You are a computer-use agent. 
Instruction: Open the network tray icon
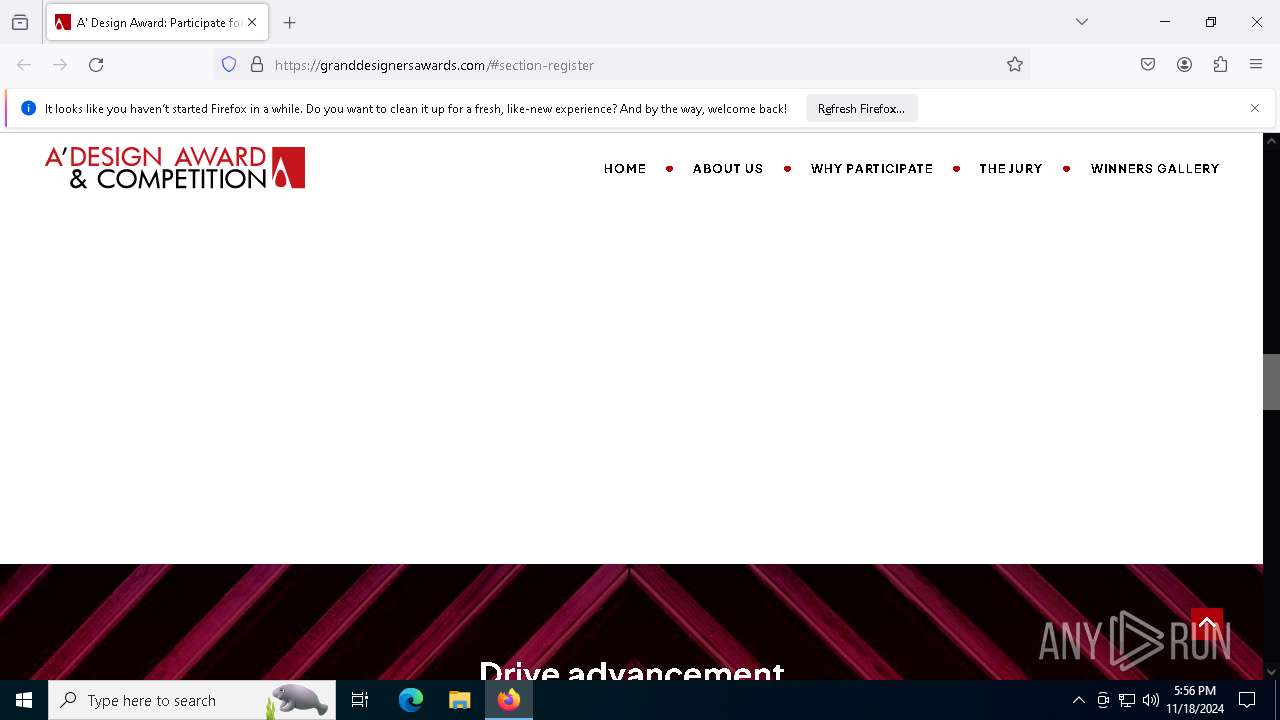point(1127,701)
